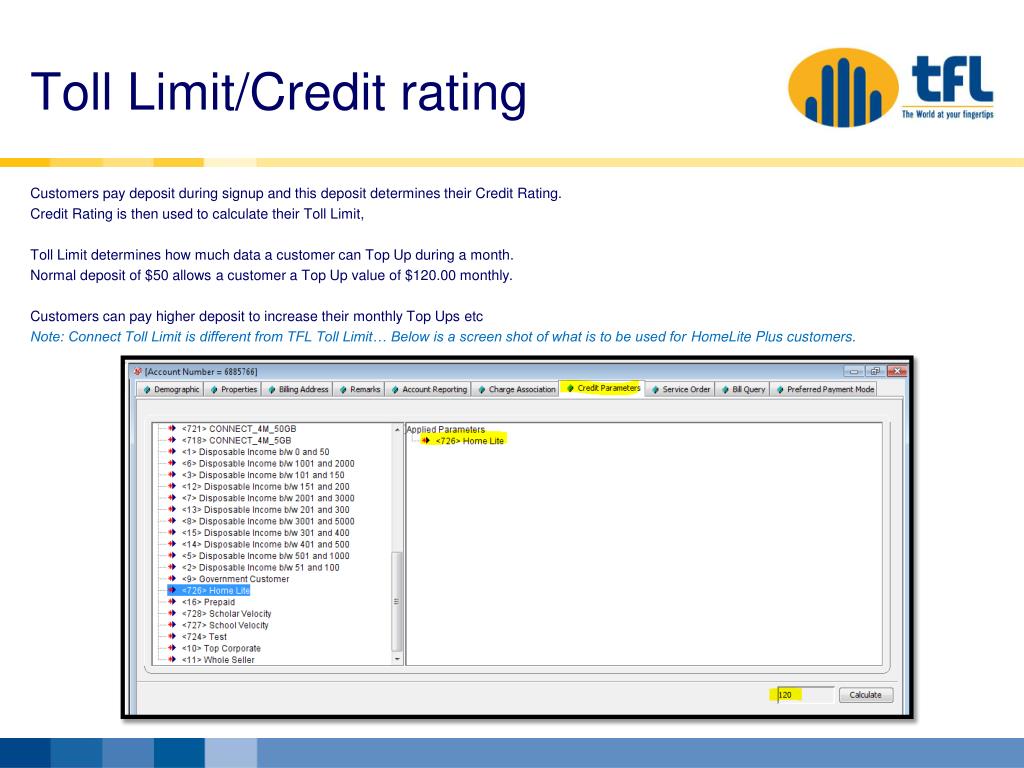The height and width of the screenshot is (768, 1024).
Task: Click the Calculate button
Action: click(x=865, y=695)
